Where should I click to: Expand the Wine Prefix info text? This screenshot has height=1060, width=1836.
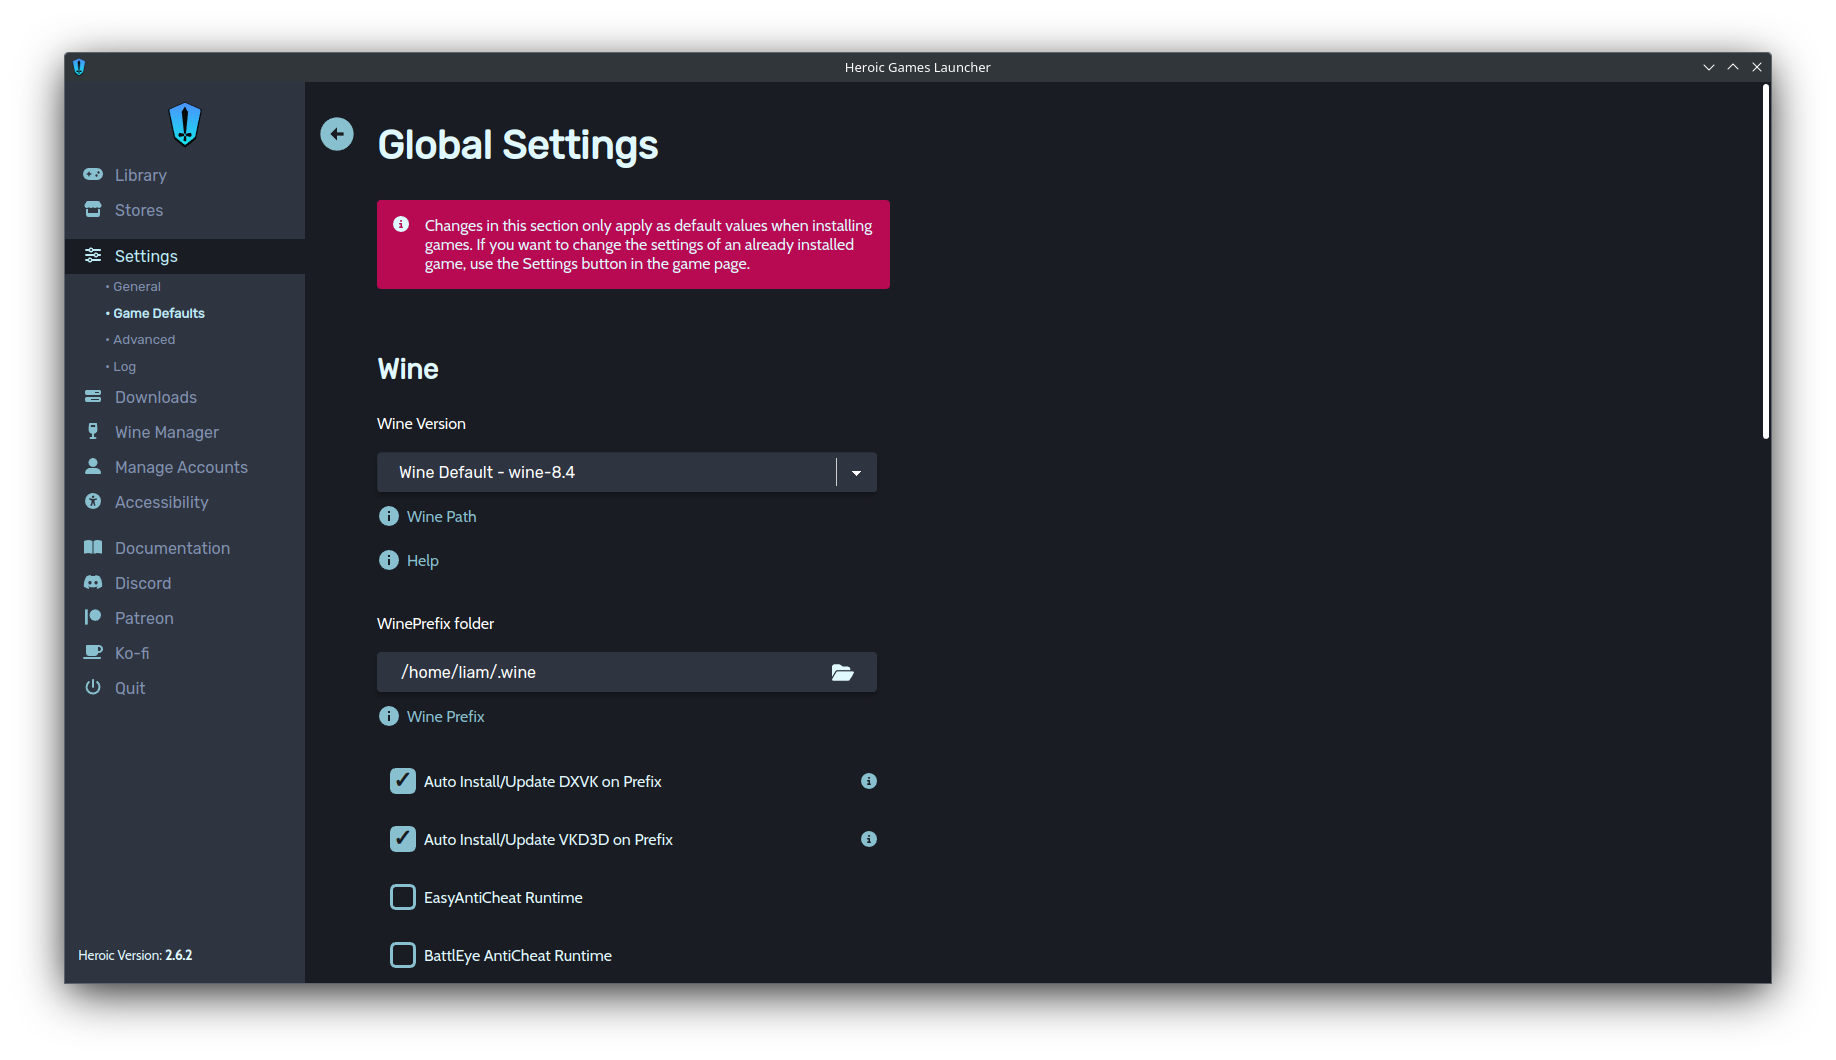[x=445, y=716]
